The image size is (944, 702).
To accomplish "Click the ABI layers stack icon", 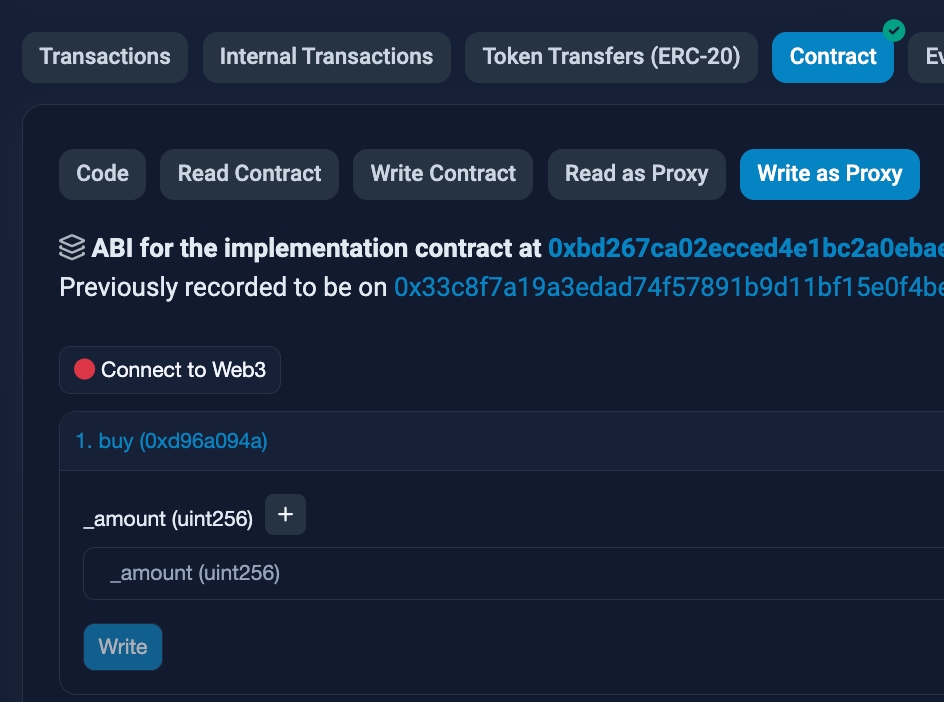I will click(72, 248).
